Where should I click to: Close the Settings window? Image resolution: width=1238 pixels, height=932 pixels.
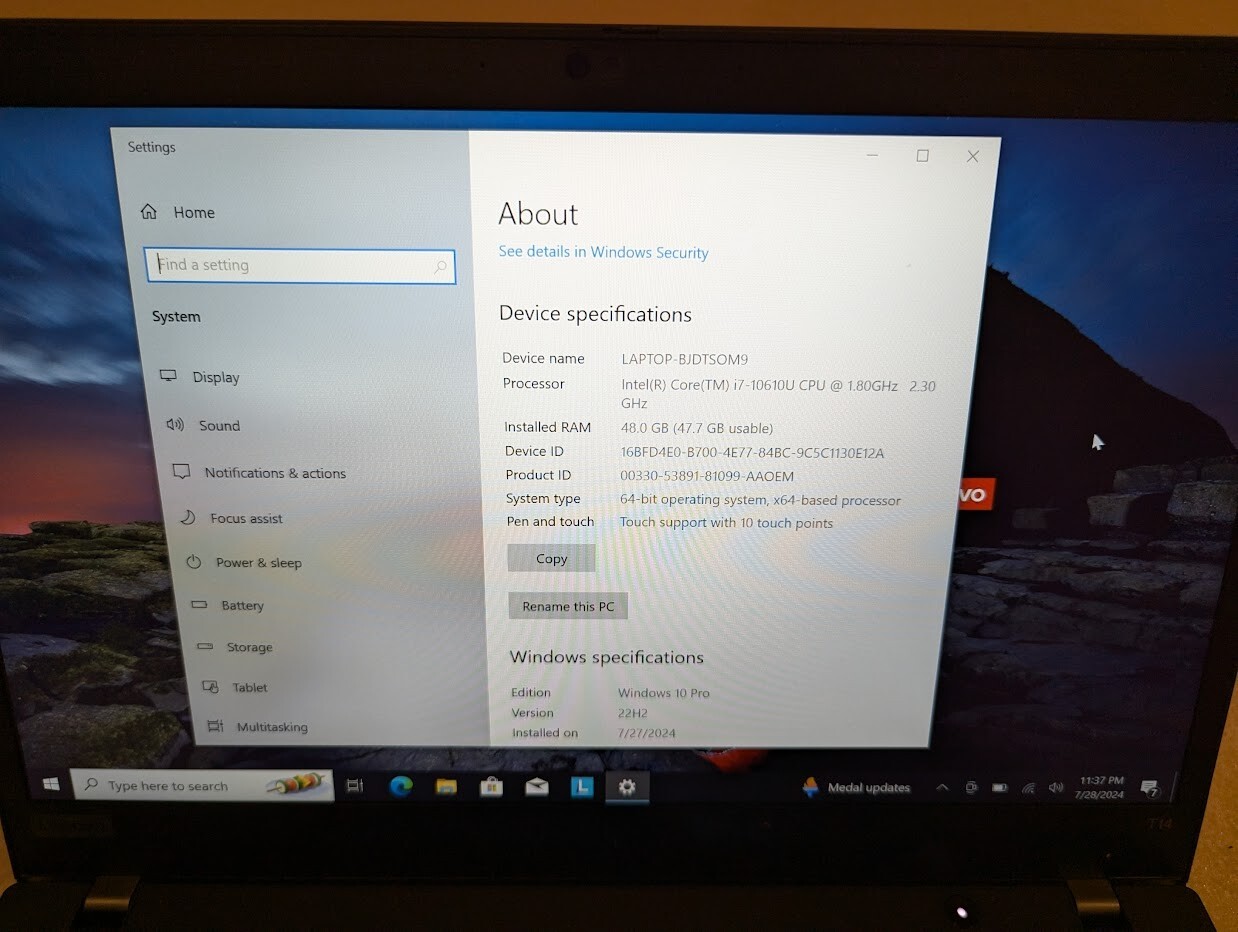972,157
